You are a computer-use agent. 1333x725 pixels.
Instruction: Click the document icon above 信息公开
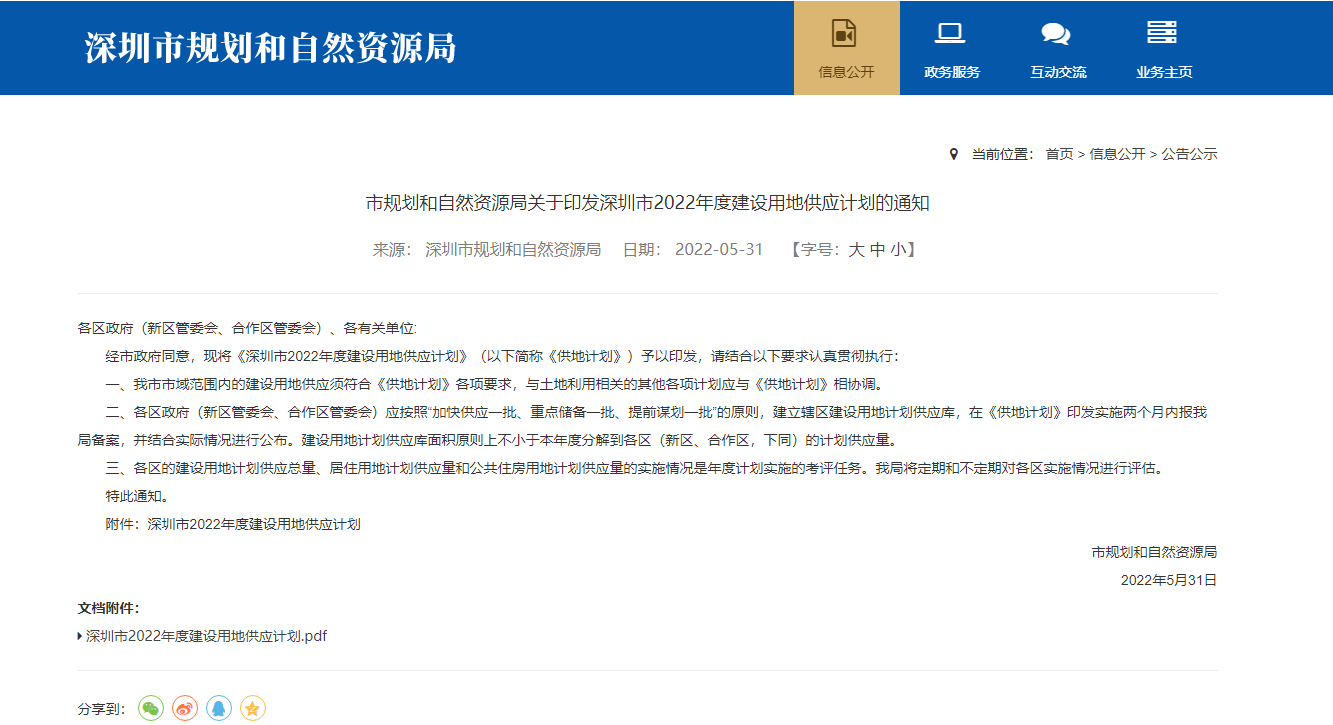coord(845,33)
